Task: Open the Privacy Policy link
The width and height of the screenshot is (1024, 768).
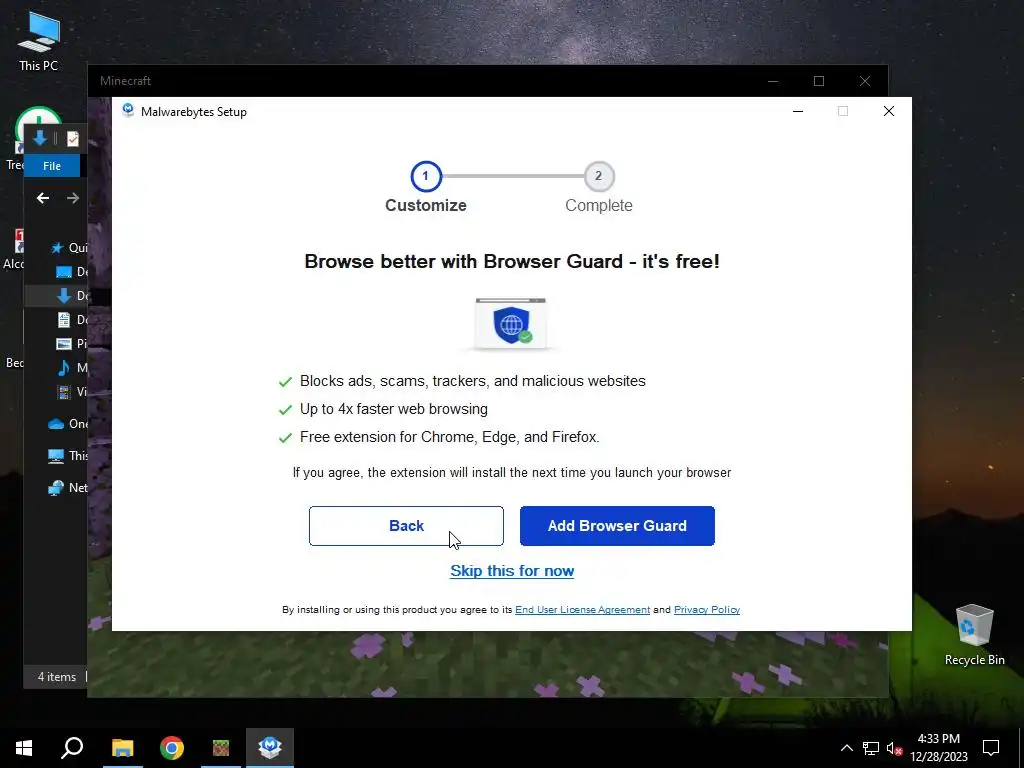Action: pyautogui.click(x=707, y=609)
